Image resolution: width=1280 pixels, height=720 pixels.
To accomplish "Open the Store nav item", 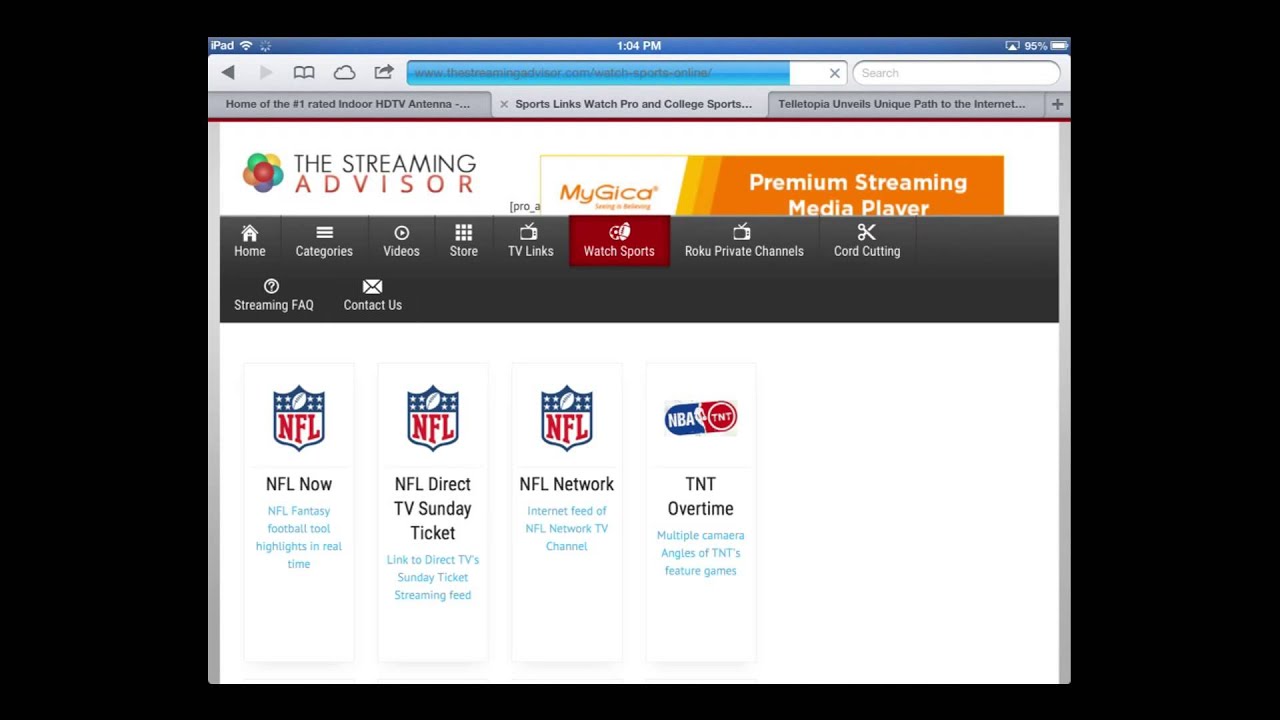I will point(464,241).
